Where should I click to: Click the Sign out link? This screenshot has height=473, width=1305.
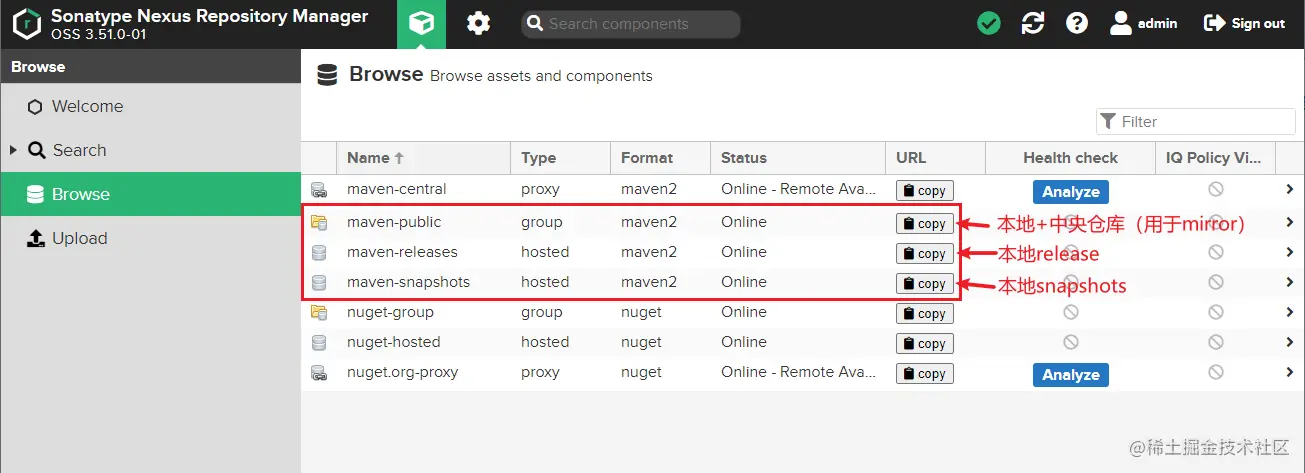(1245, 24)
